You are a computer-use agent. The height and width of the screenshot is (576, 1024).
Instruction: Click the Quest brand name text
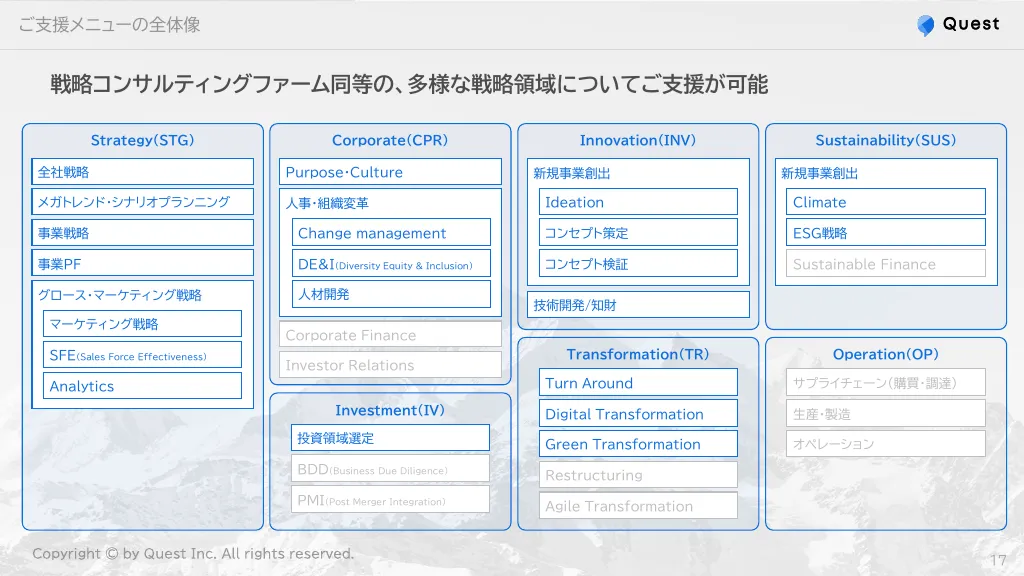point(971,24)
